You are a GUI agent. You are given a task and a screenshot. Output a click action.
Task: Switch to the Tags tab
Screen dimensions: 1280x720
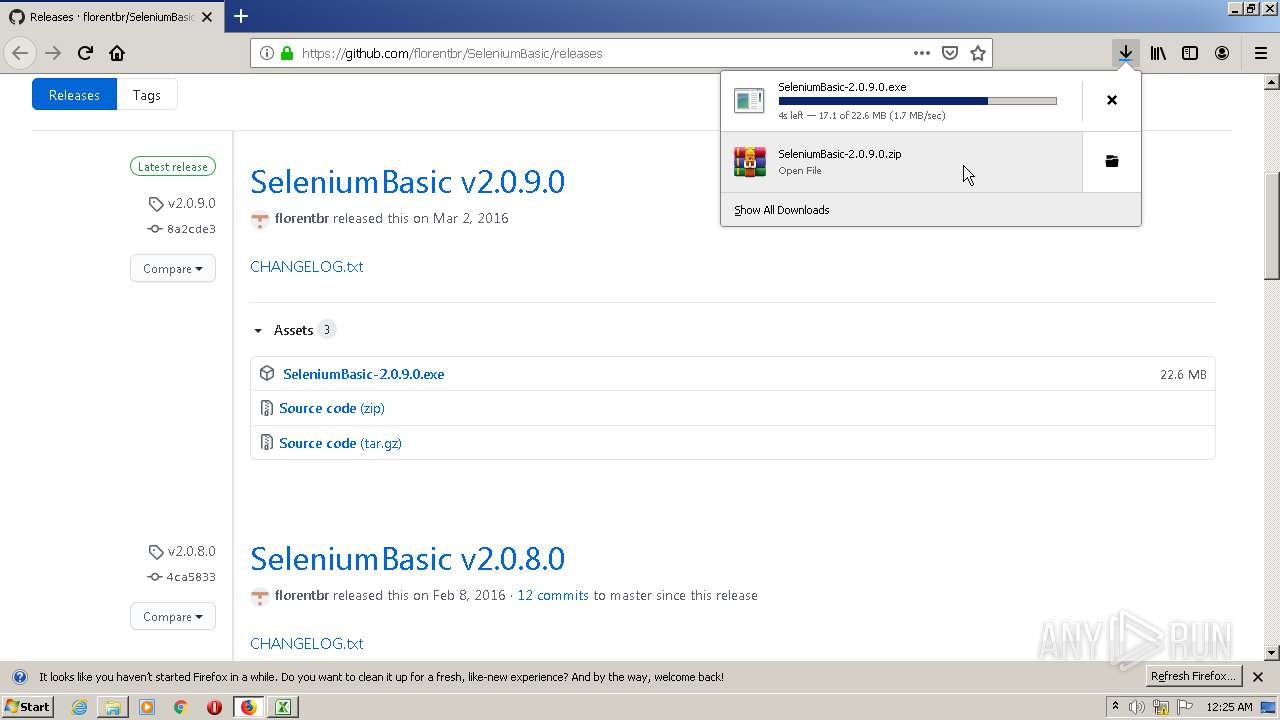[147, 95]
